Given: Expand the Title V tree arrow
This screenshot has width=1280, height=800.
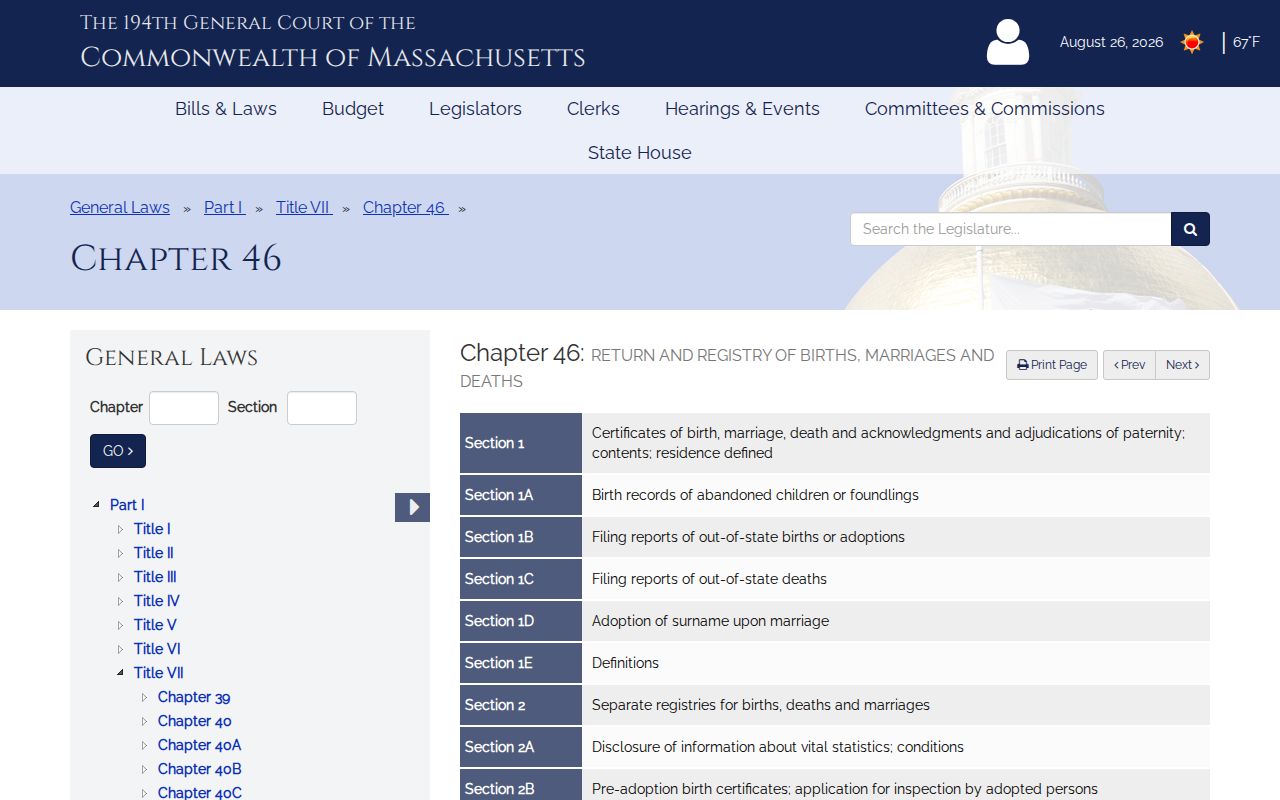Looking at the screenshot, I should [120, 625].
